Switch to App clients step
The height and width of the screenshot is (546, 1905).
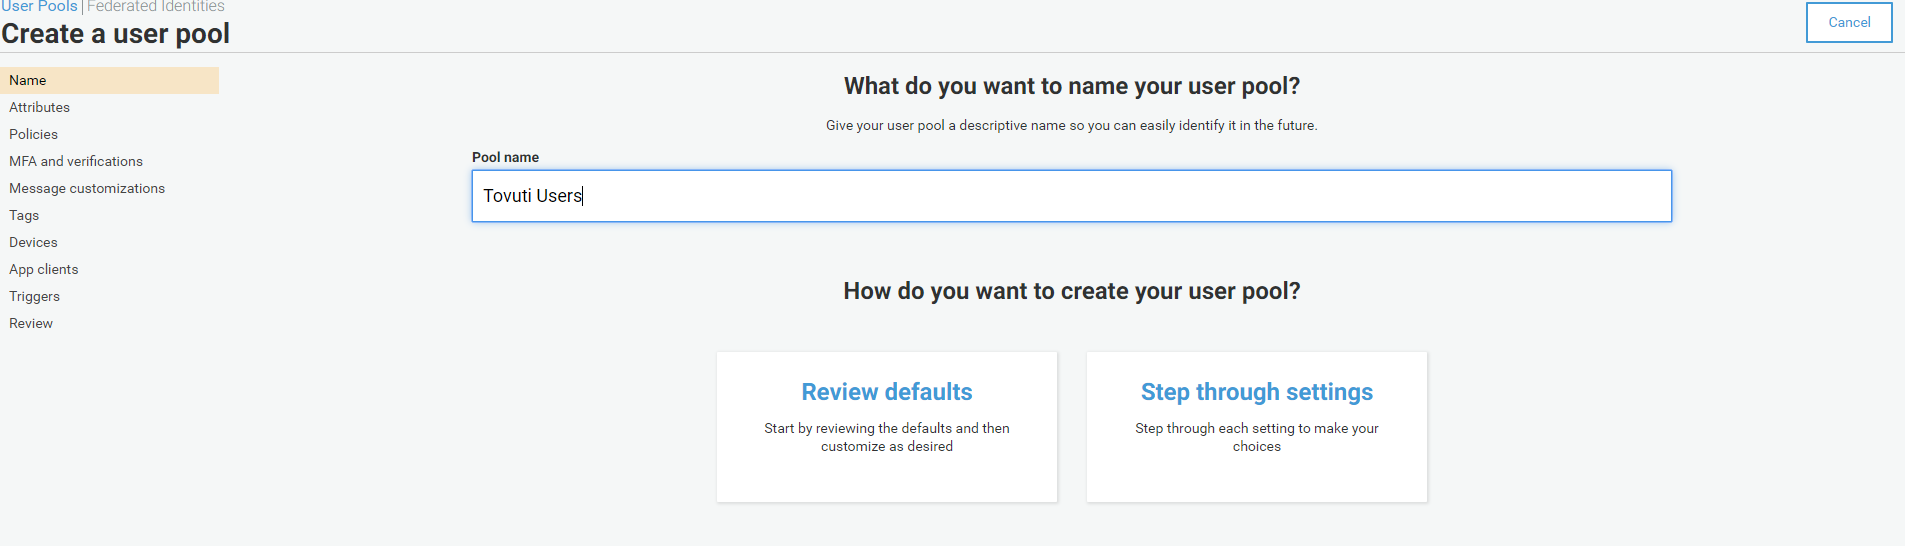[x=44, y=269]
